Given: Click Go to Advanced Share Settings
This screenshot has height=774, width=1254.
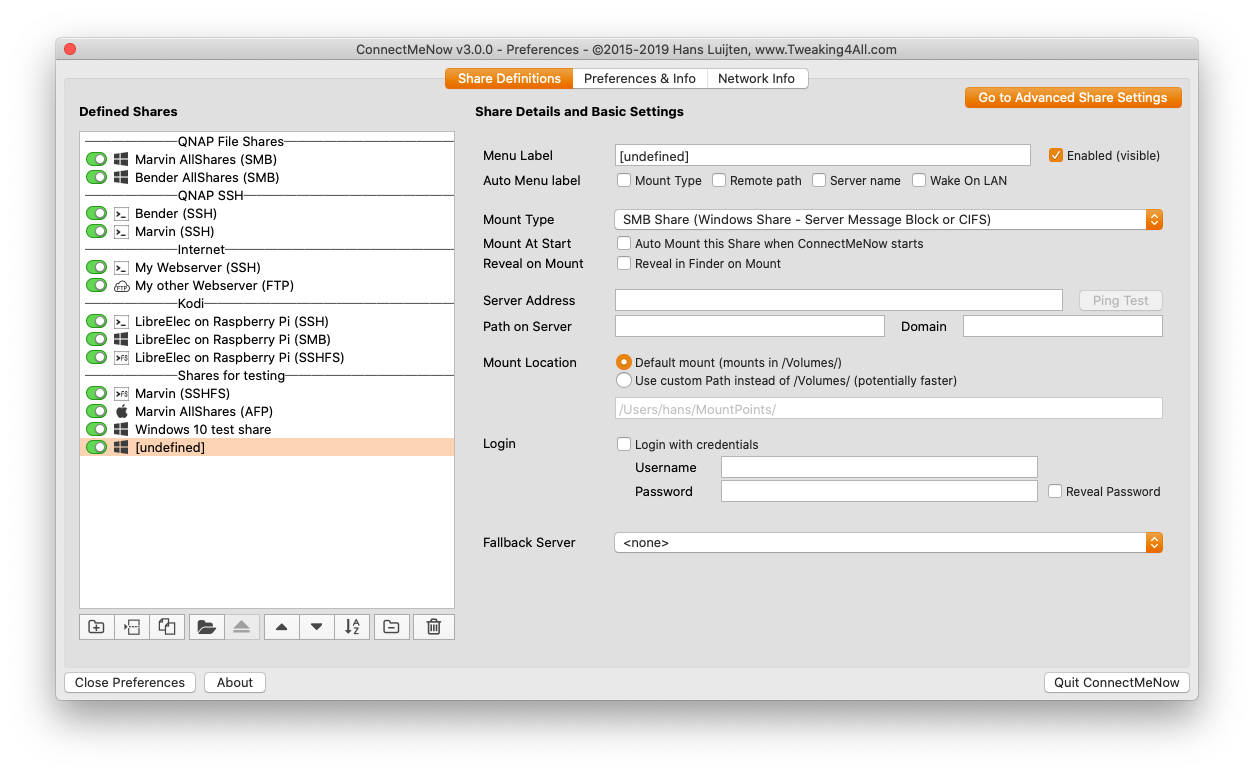Looking at the screenshot, I should pyautogui.click(x=1073, y=97).
